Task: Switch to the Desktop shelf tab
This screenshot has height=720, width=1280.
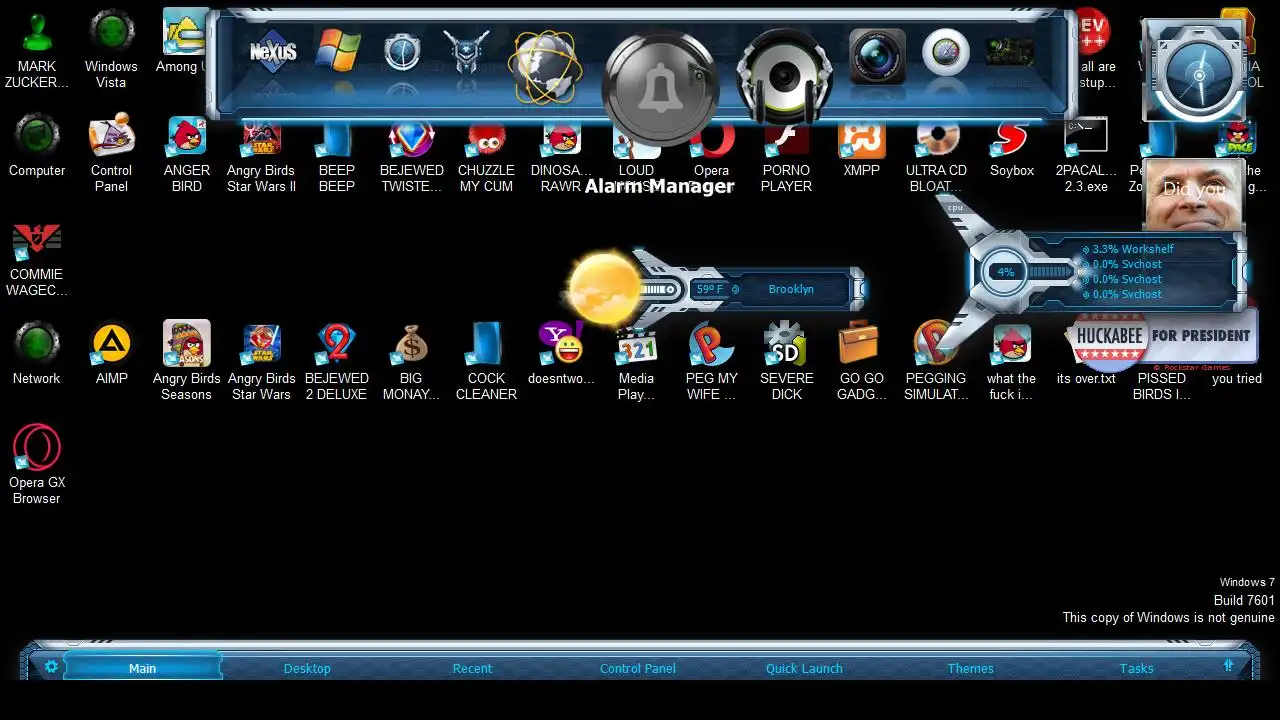Action: (x=307, y=668)
